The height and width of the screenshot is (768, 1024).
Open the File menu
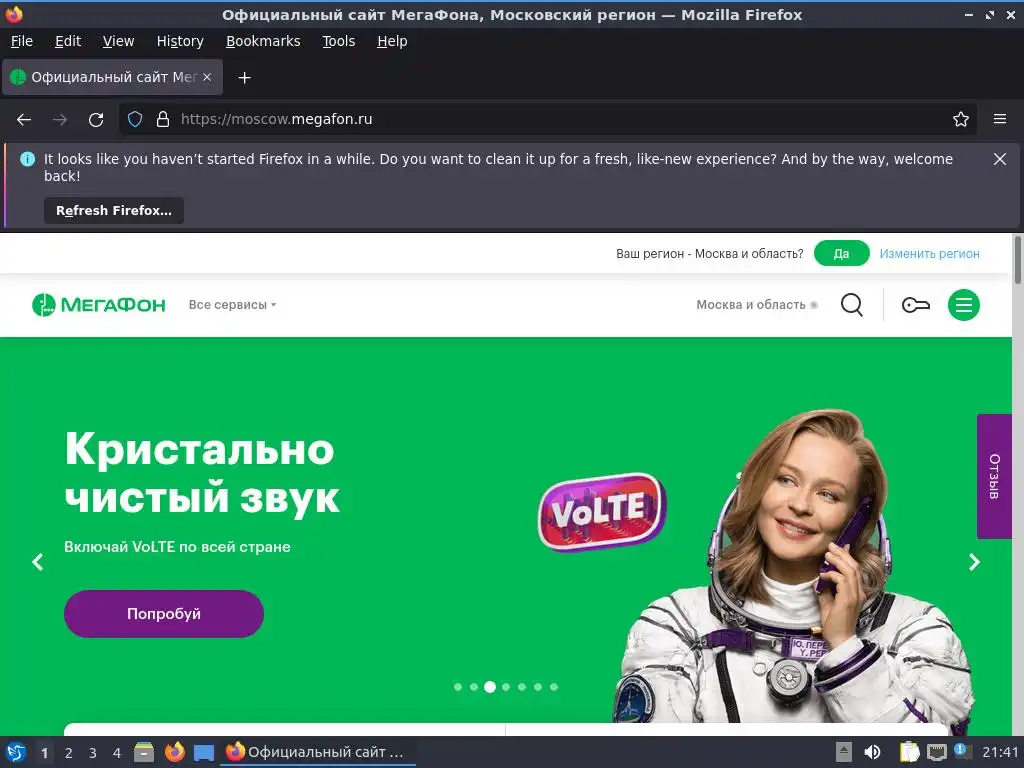click(x=22, y=41)
